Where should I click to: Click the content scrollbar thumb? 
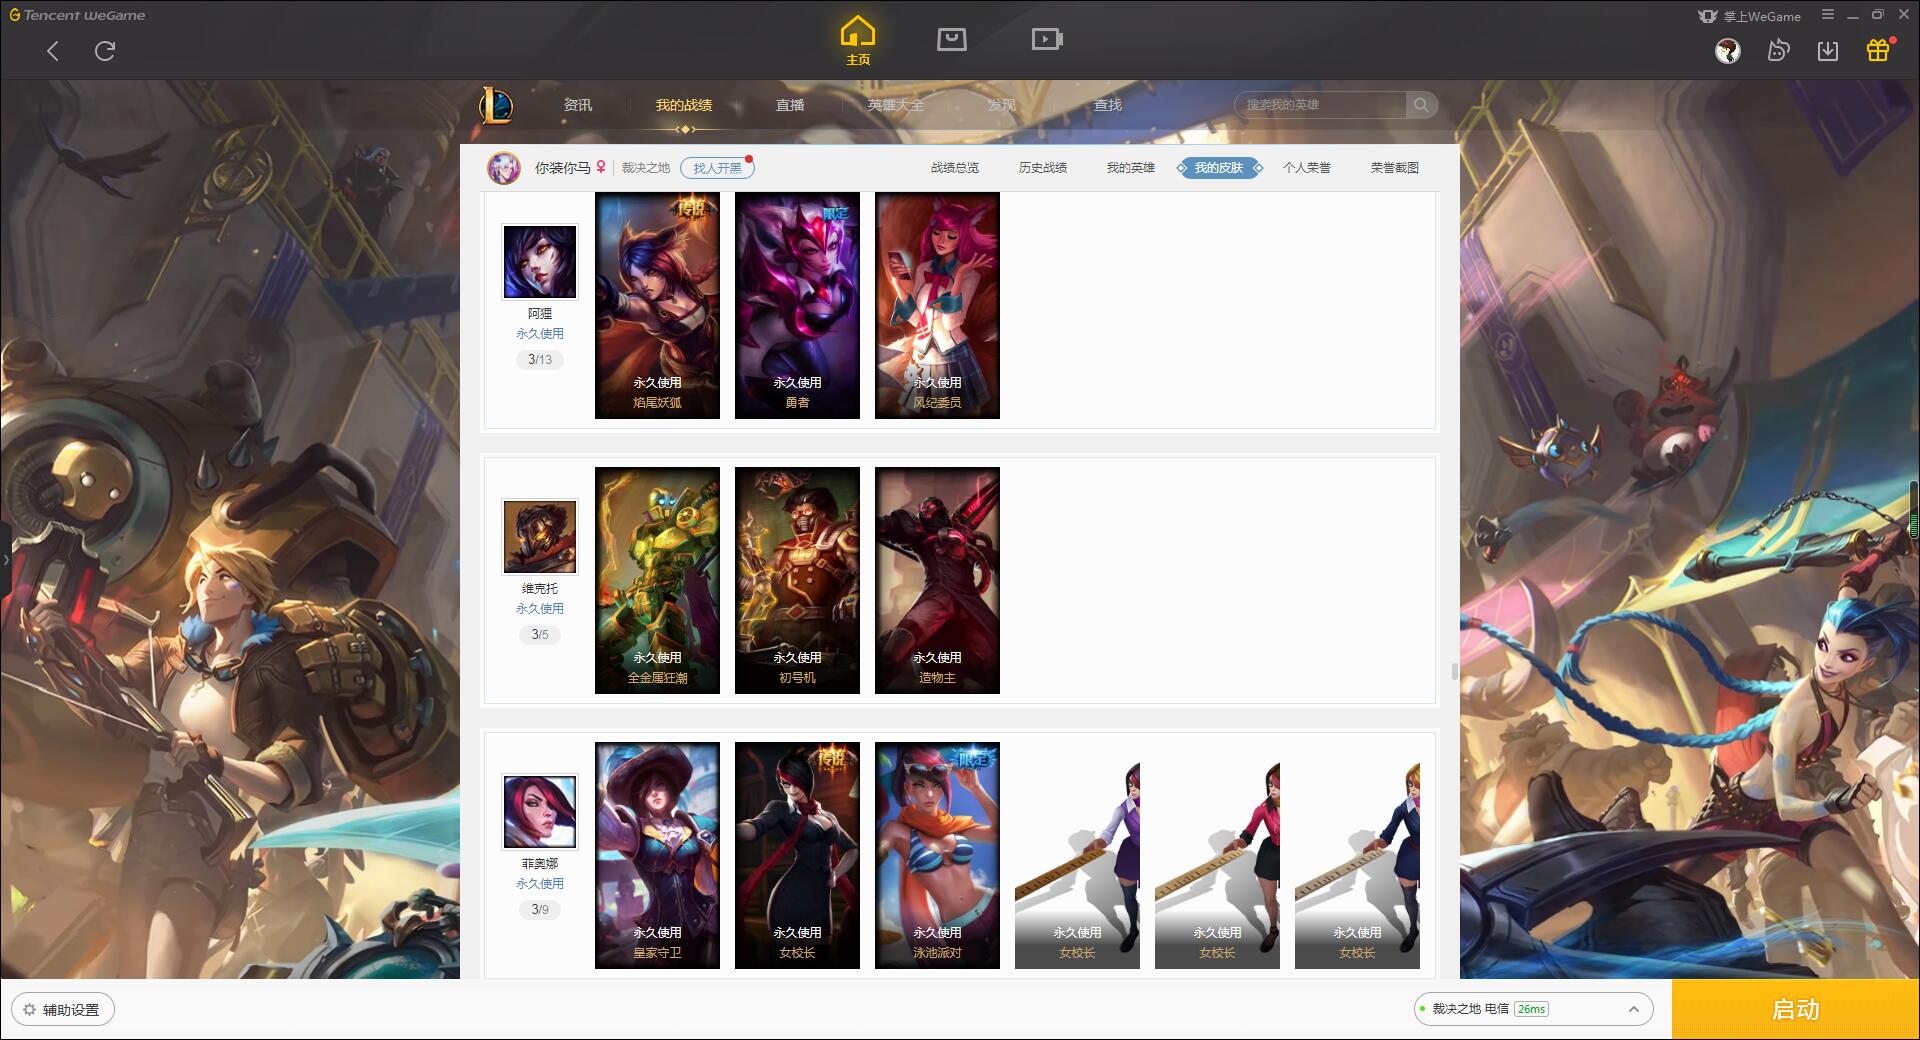click(1454, 671)
